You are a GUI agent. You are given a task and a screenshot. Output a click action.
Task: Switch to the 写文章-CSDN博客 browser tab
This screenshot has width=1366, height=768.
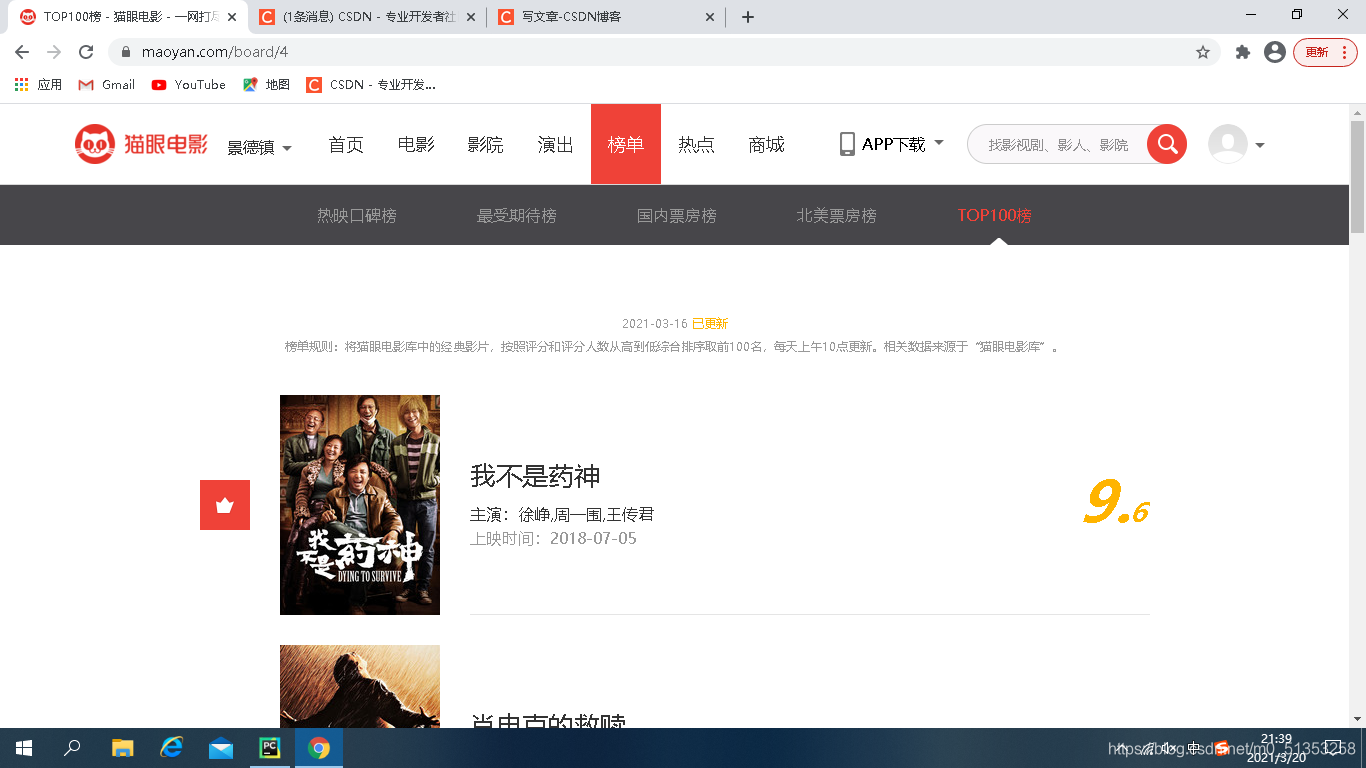607,17
